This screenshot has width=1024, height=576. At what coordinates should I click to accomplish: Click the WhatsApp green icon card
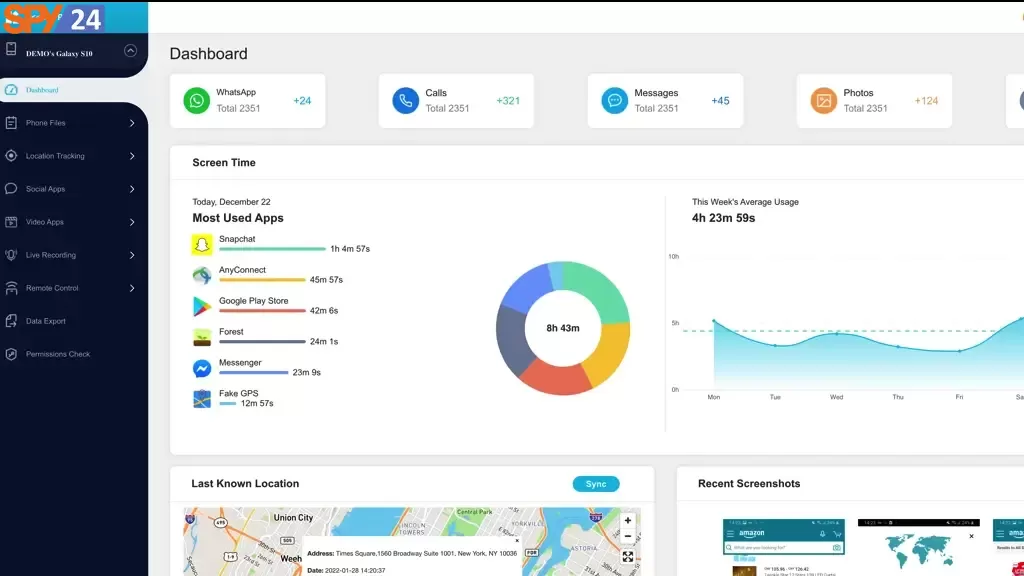coord(197,101)
